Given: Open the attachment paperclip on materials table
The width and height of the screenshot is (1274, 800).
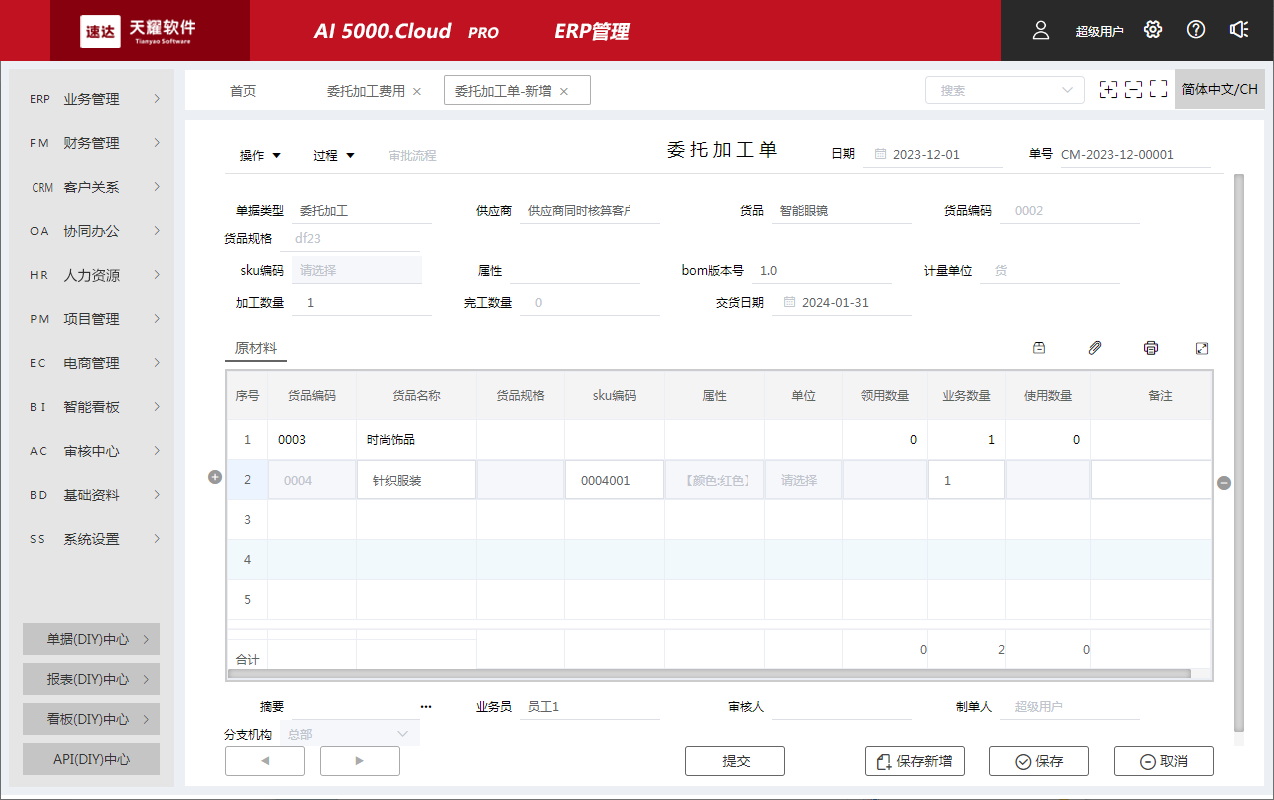Looking at the screenshot, I should point(1095,347).
